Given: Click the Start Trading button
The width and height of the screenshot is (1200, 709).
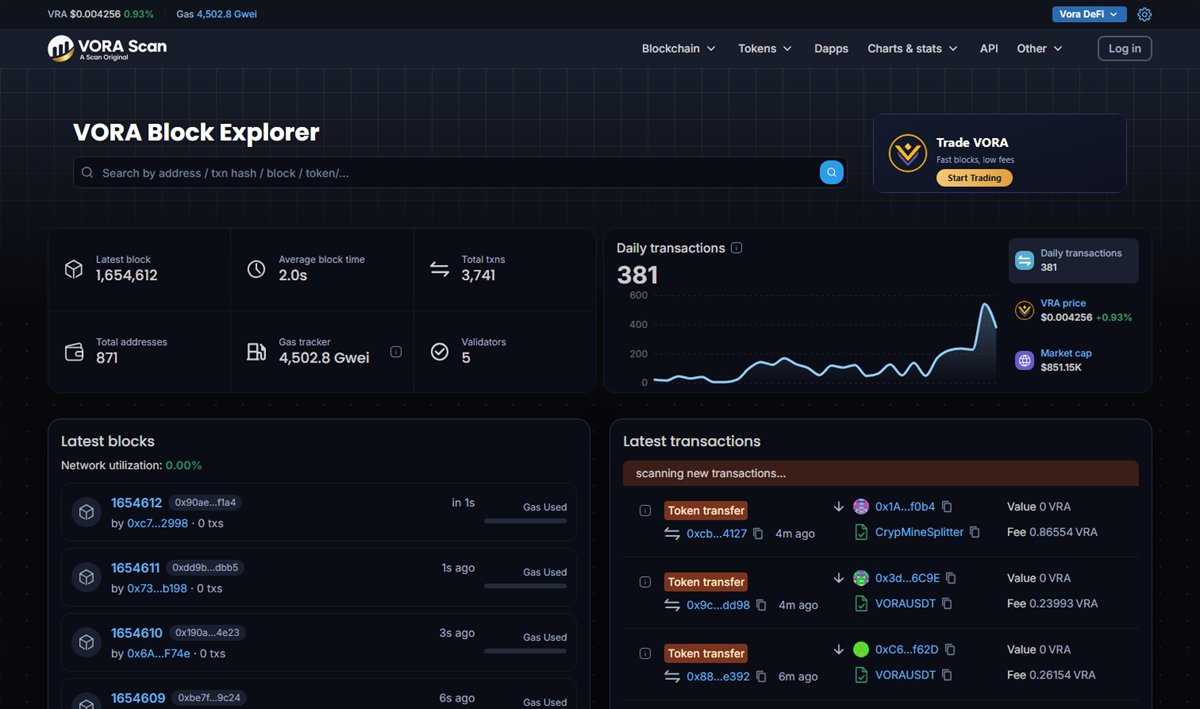Looking at the screenshot, I should pyautogui.click(x=975, y=178).
